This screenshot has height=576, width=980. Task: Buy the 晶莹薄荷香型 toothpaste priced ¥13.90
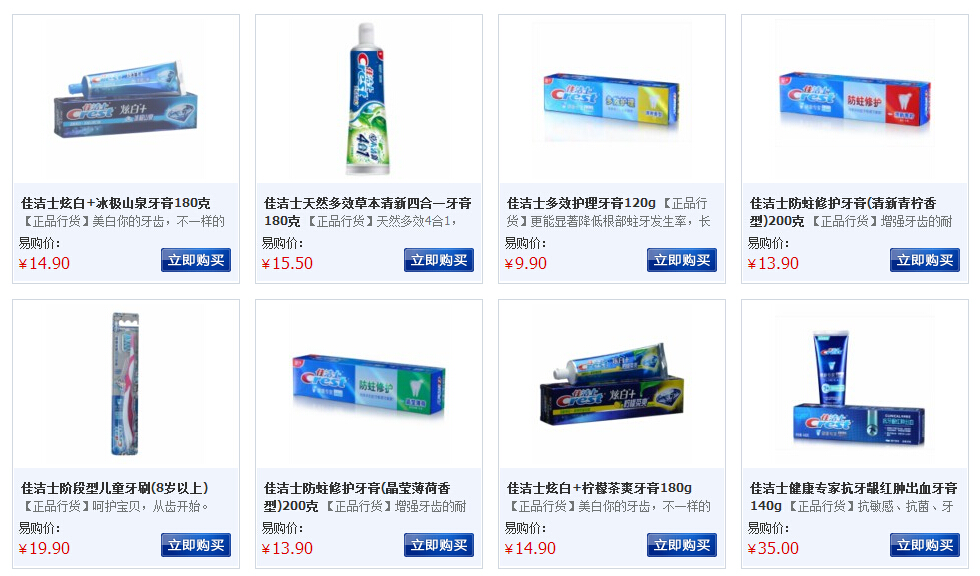click(439, 545)
